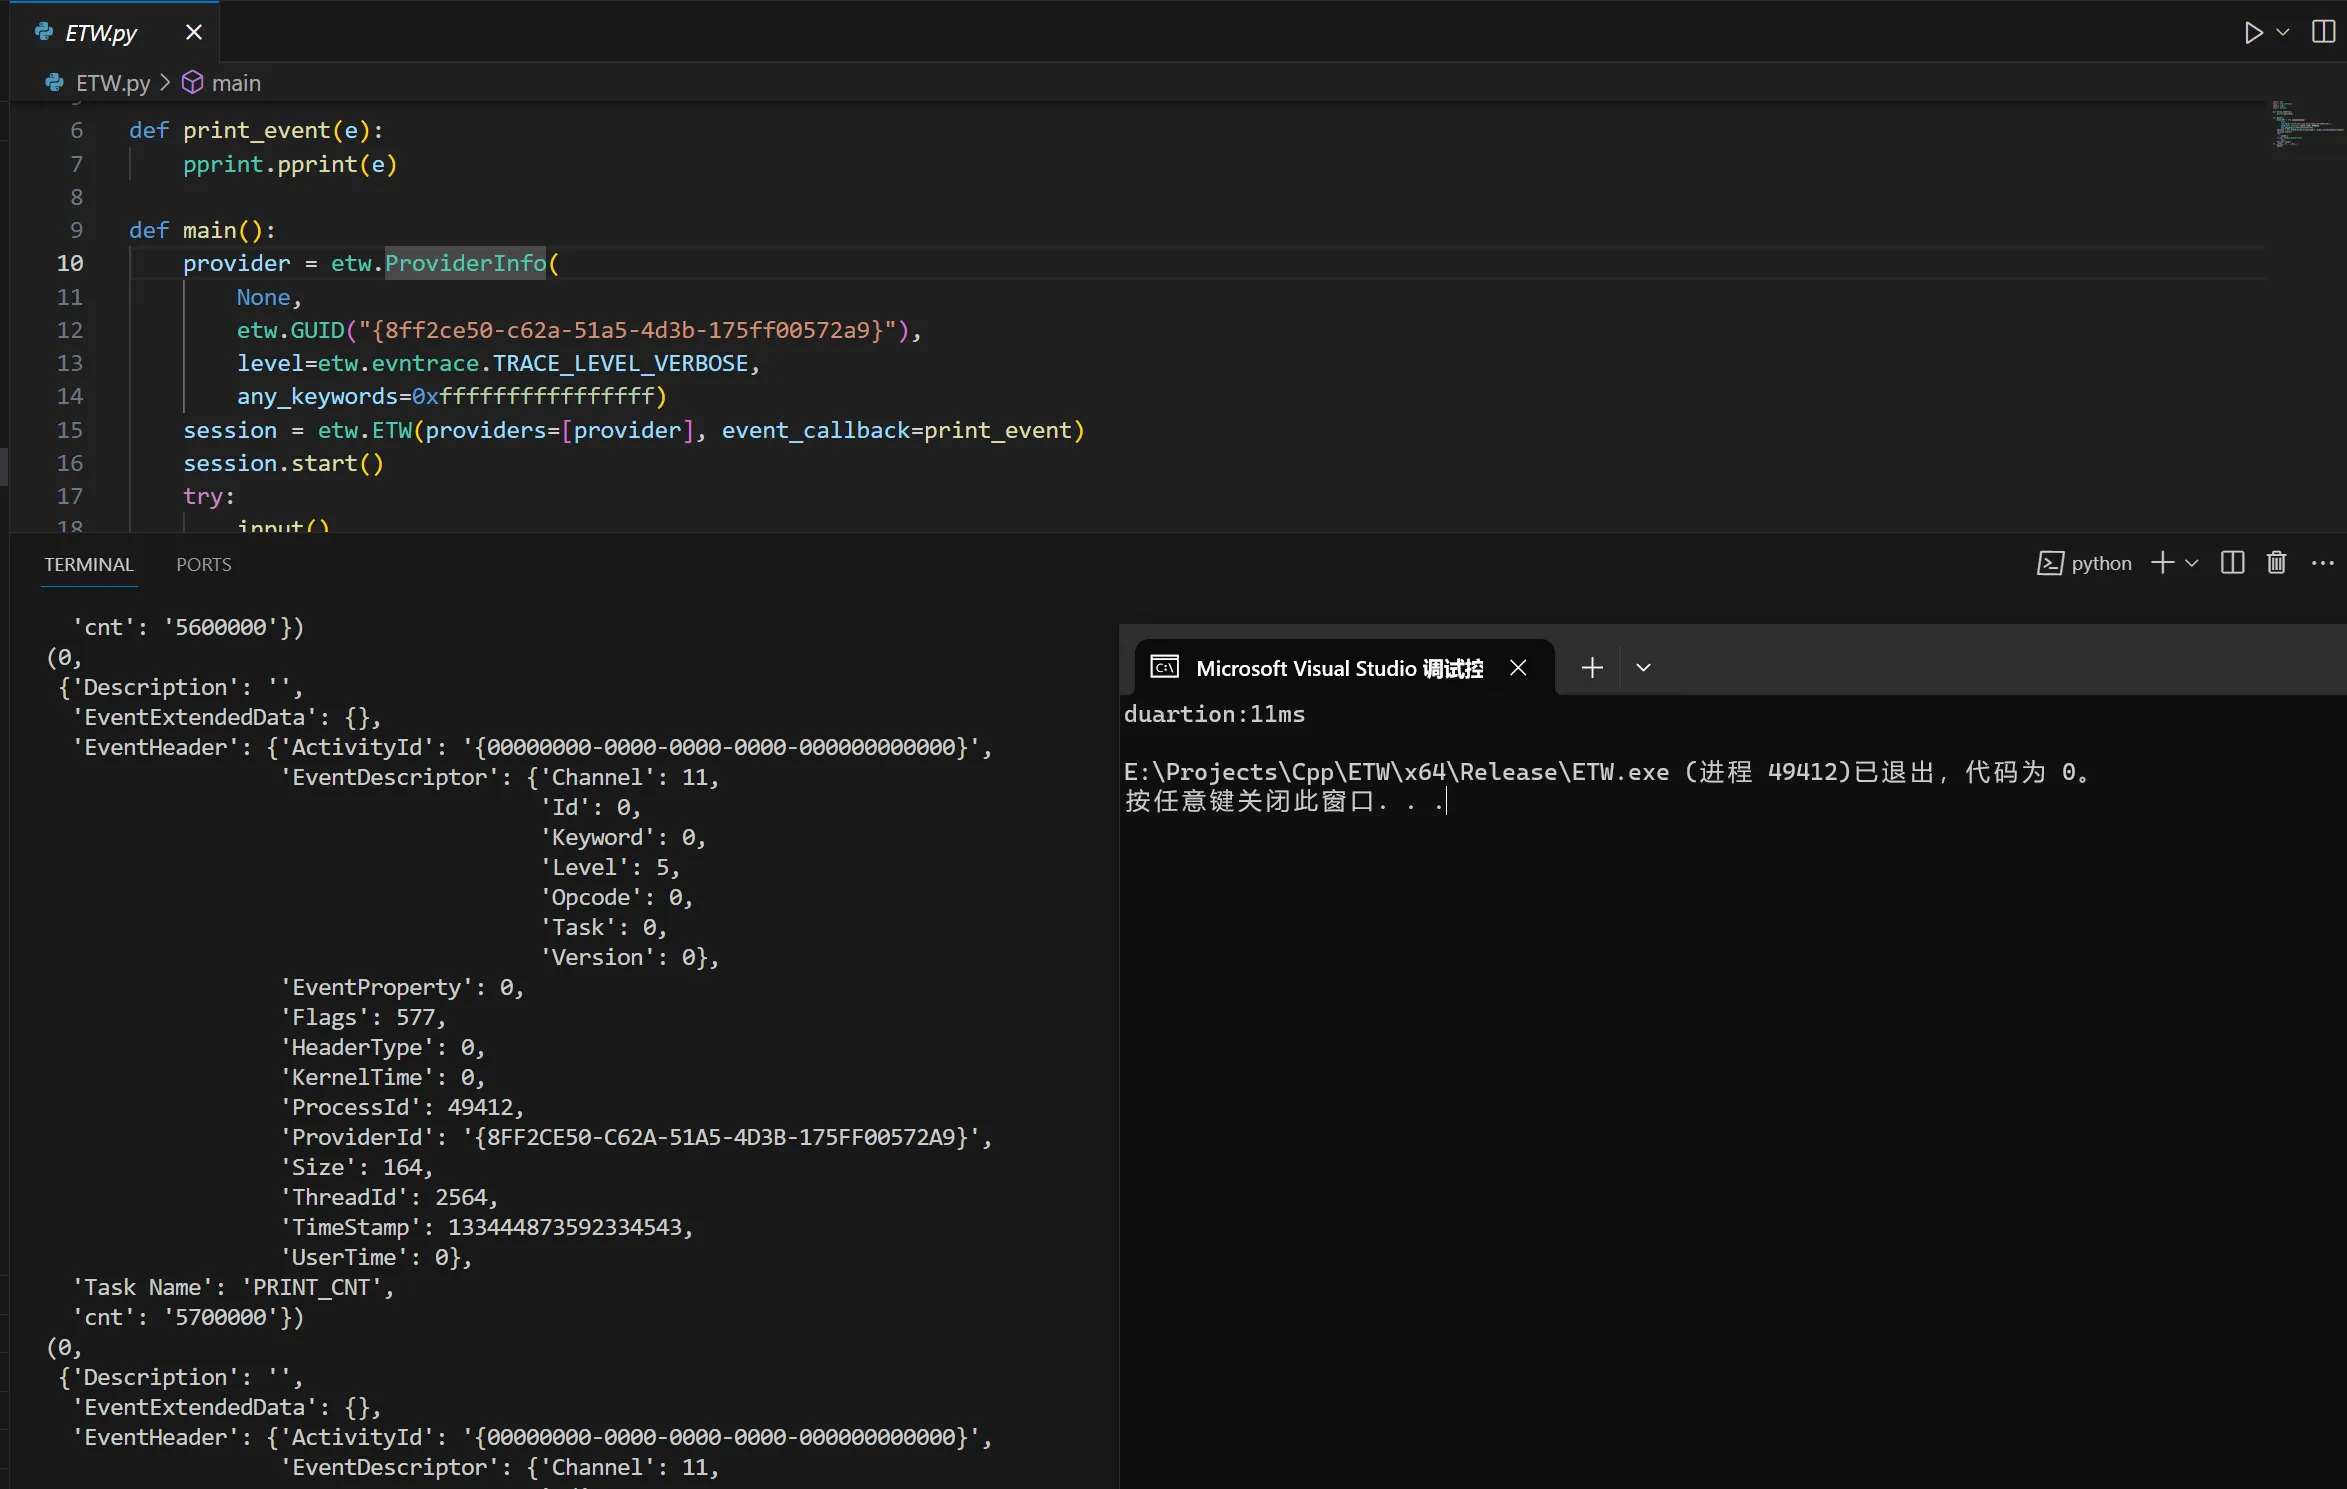2347x1489 pixels.
Task: Switch to the PORTS panel tab
Action: 203,565
